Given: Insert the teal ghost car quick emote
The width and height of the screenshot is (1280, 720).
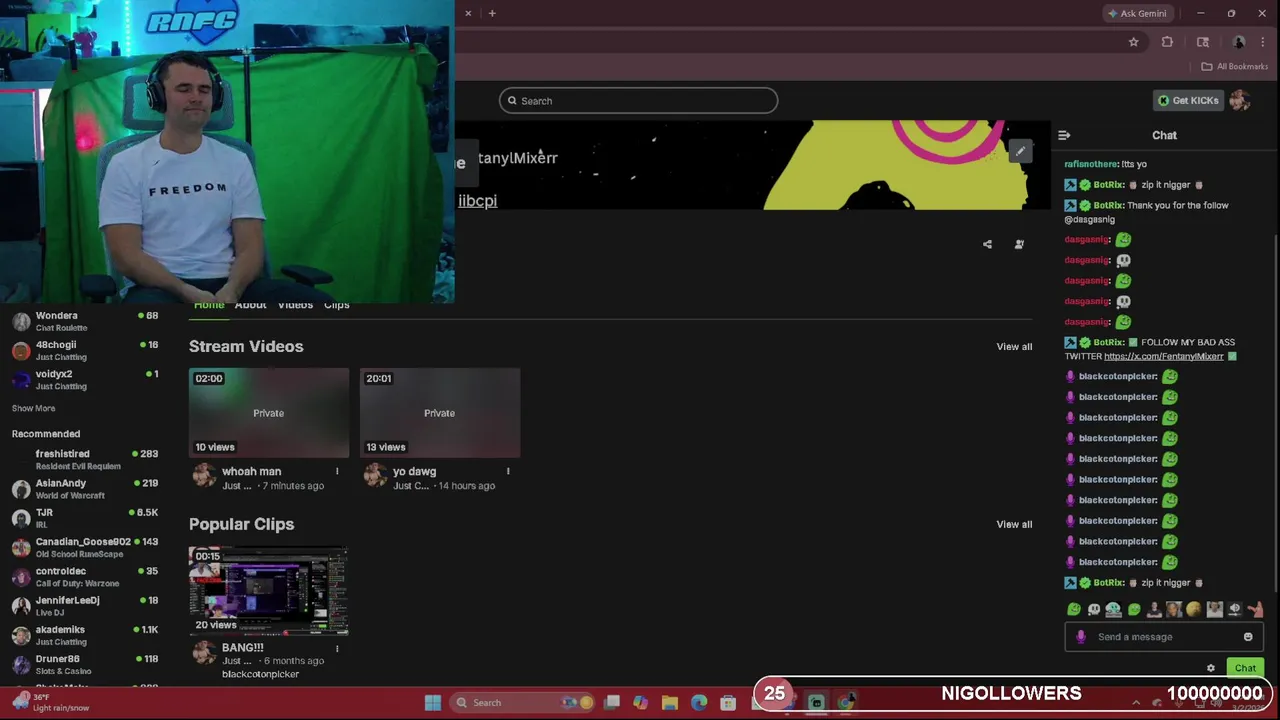Looking at the screenshot, I should [1113, 609].
